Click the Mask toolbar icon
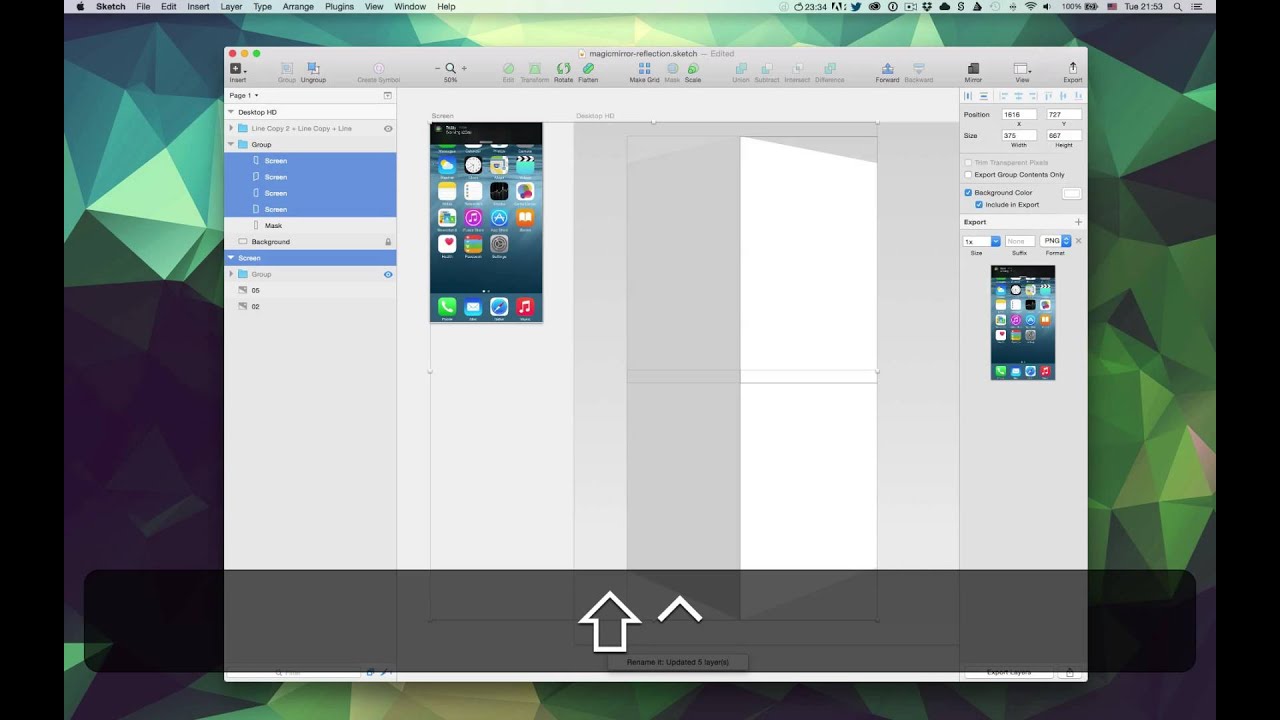The width and height of the screenshot is (1280, 720). 672,69
